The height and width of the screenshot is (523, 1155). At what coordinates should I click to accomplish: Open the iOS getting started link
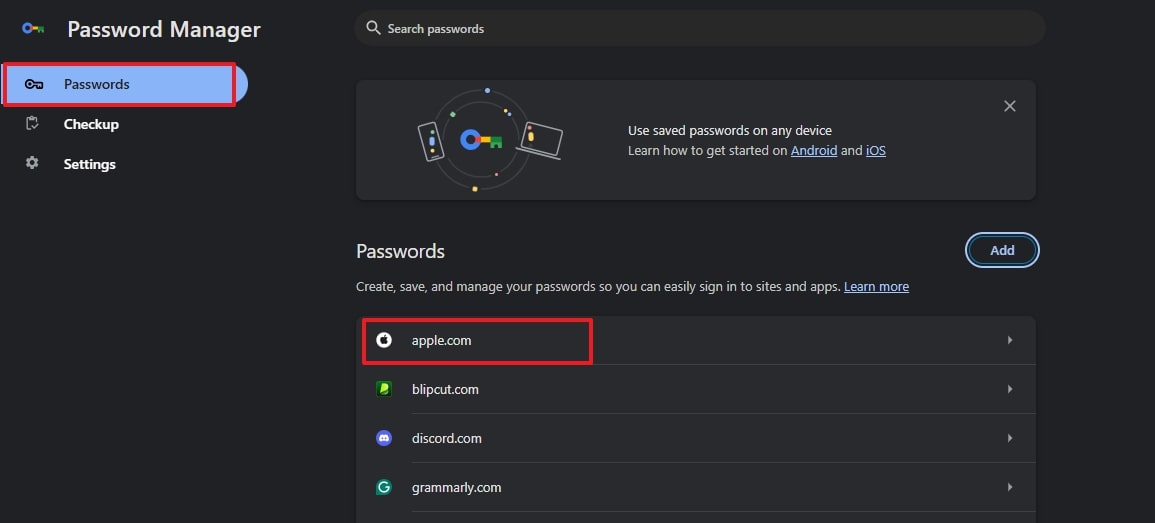(x=875, y=151)
